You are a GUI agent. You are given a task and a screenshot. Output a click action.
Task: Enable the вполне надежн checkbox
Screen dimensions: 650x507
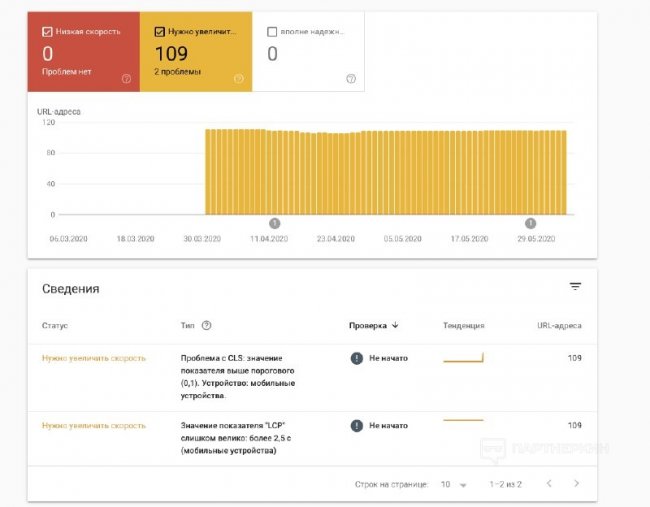click(x=273, y=31)
